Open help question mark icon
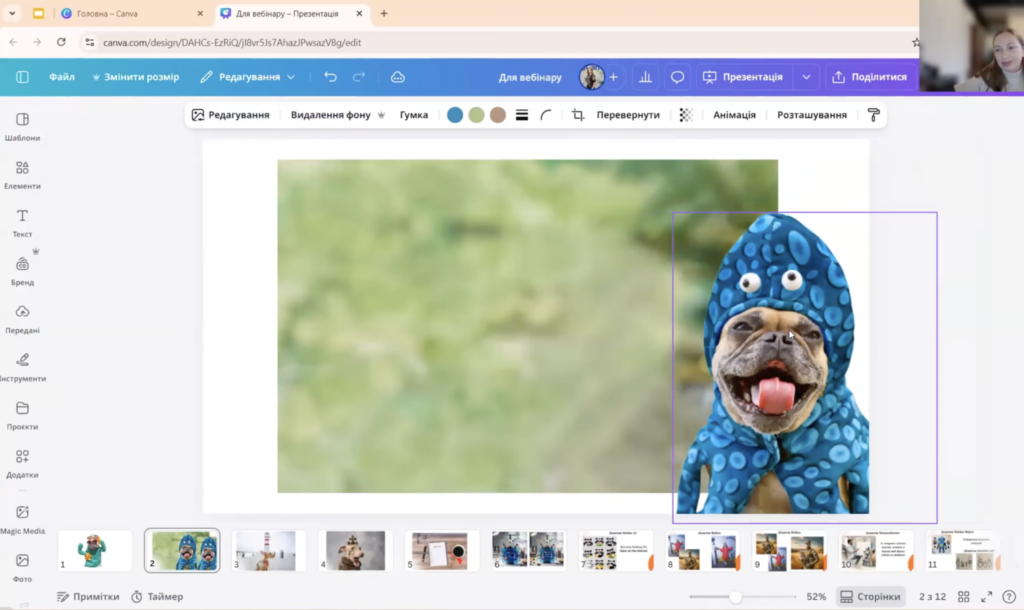 [1009, 597]
